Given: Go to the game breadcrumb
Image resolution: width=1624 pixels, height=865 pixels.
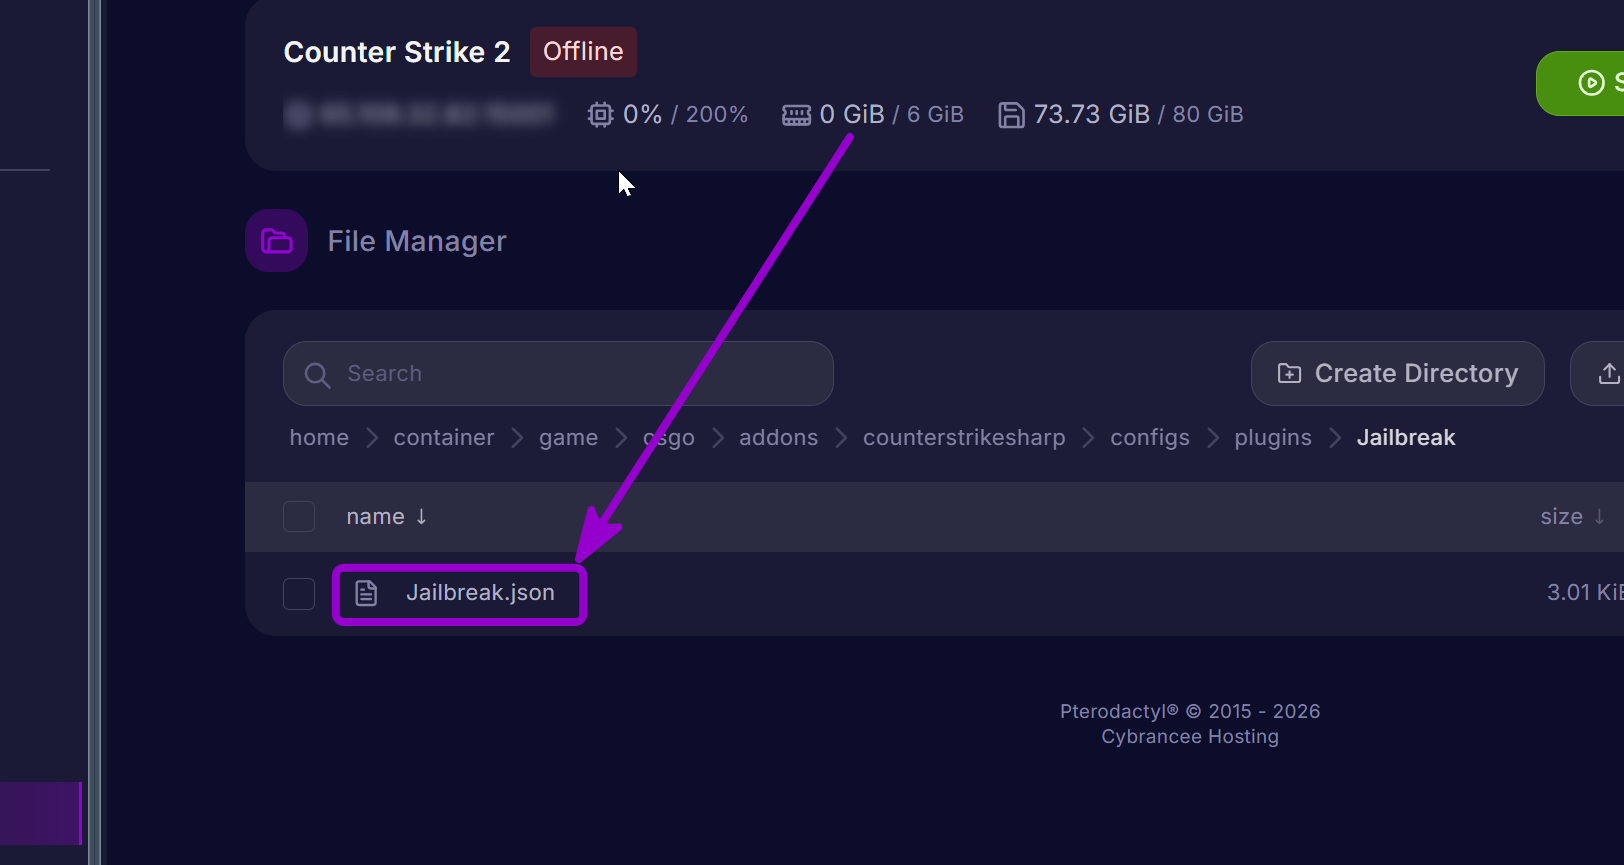Looking at the screenshot, I should [568, 438].
